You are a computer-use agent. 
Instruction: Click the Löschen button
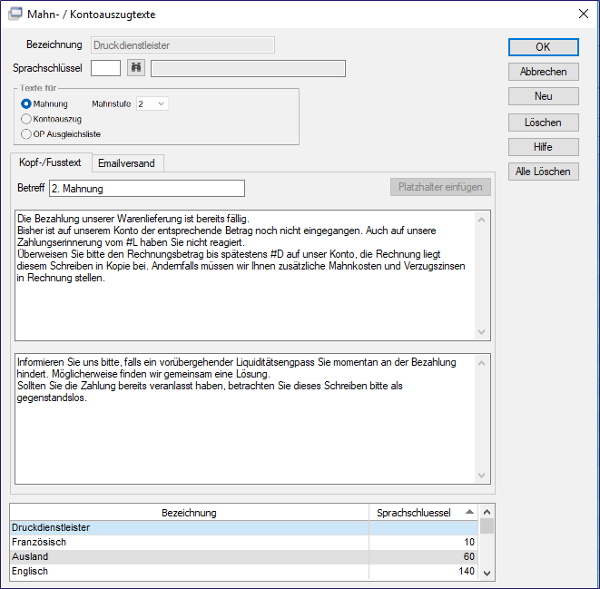point(543,122)
